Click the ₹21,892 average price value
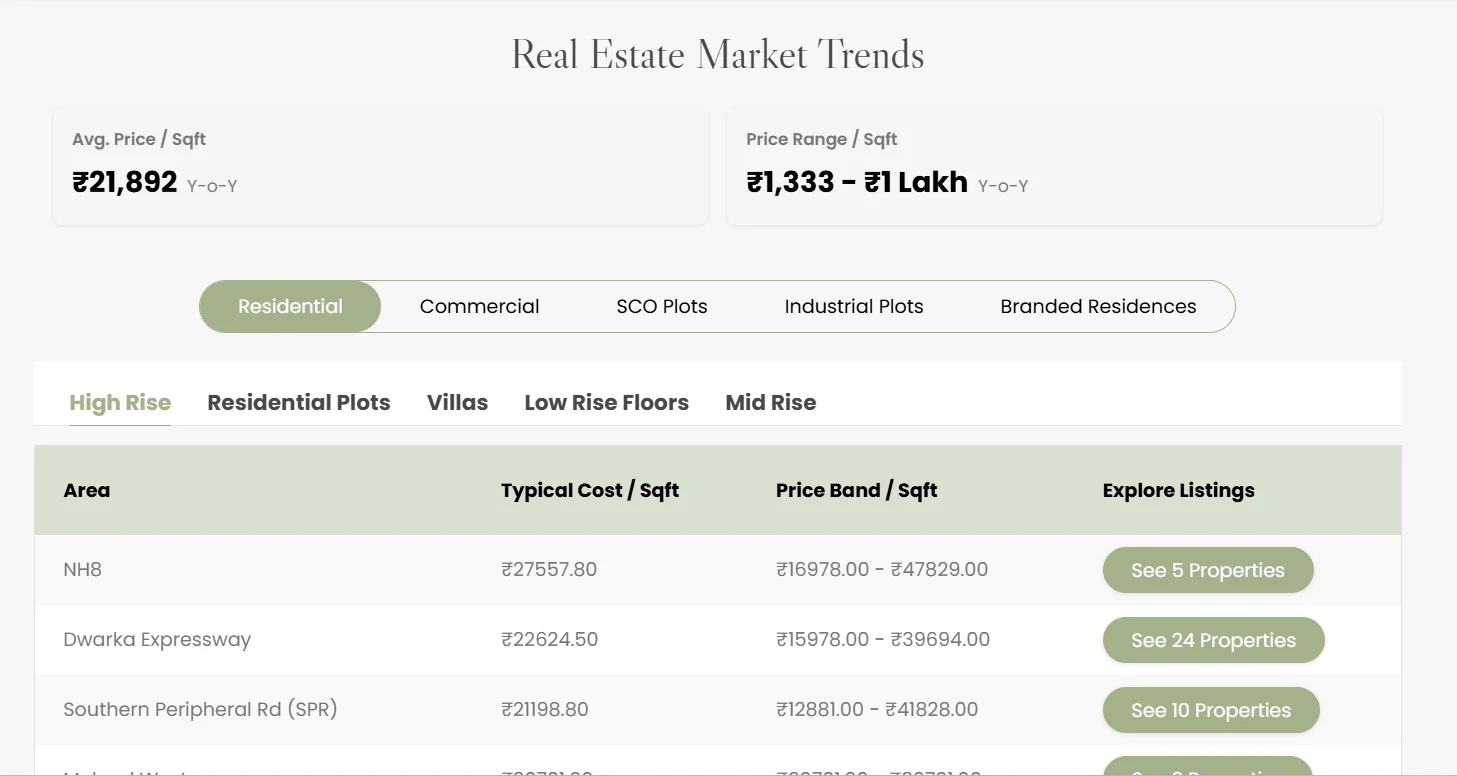This screenshot has height=776, width=1457. [125, 182]
